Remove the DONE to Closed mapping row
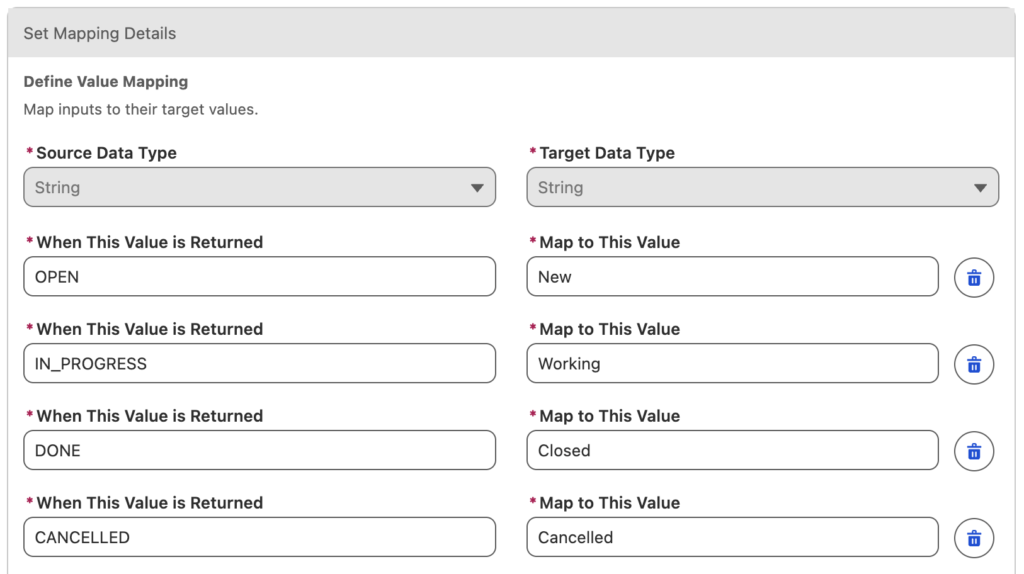 (x=974, y=451)
